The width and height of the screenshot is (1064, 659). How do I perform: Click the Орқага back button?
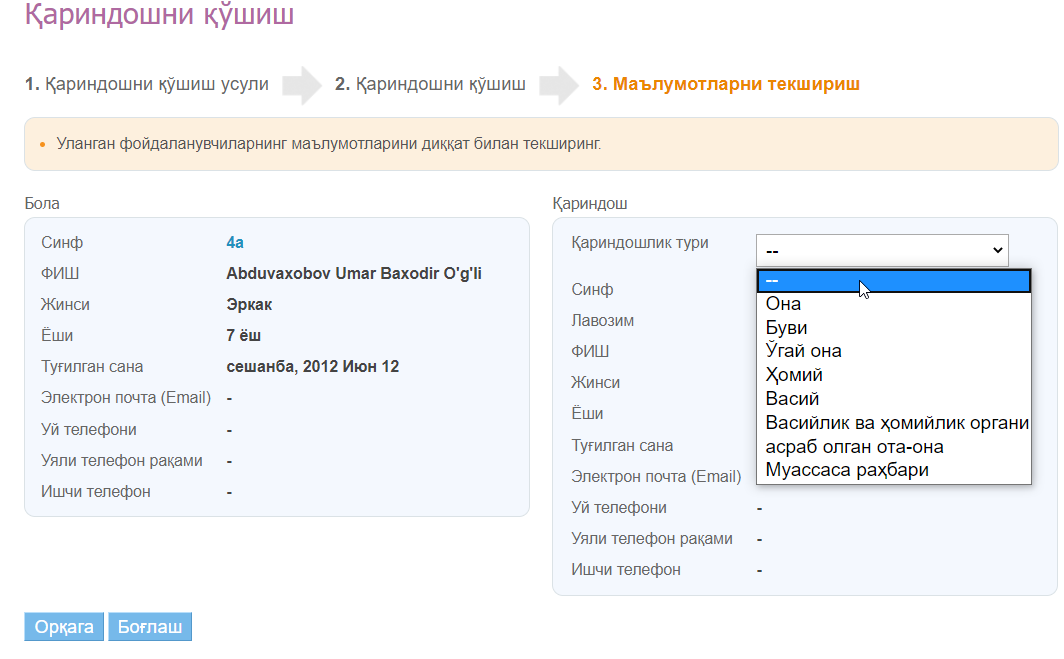(x=64, y=627)
